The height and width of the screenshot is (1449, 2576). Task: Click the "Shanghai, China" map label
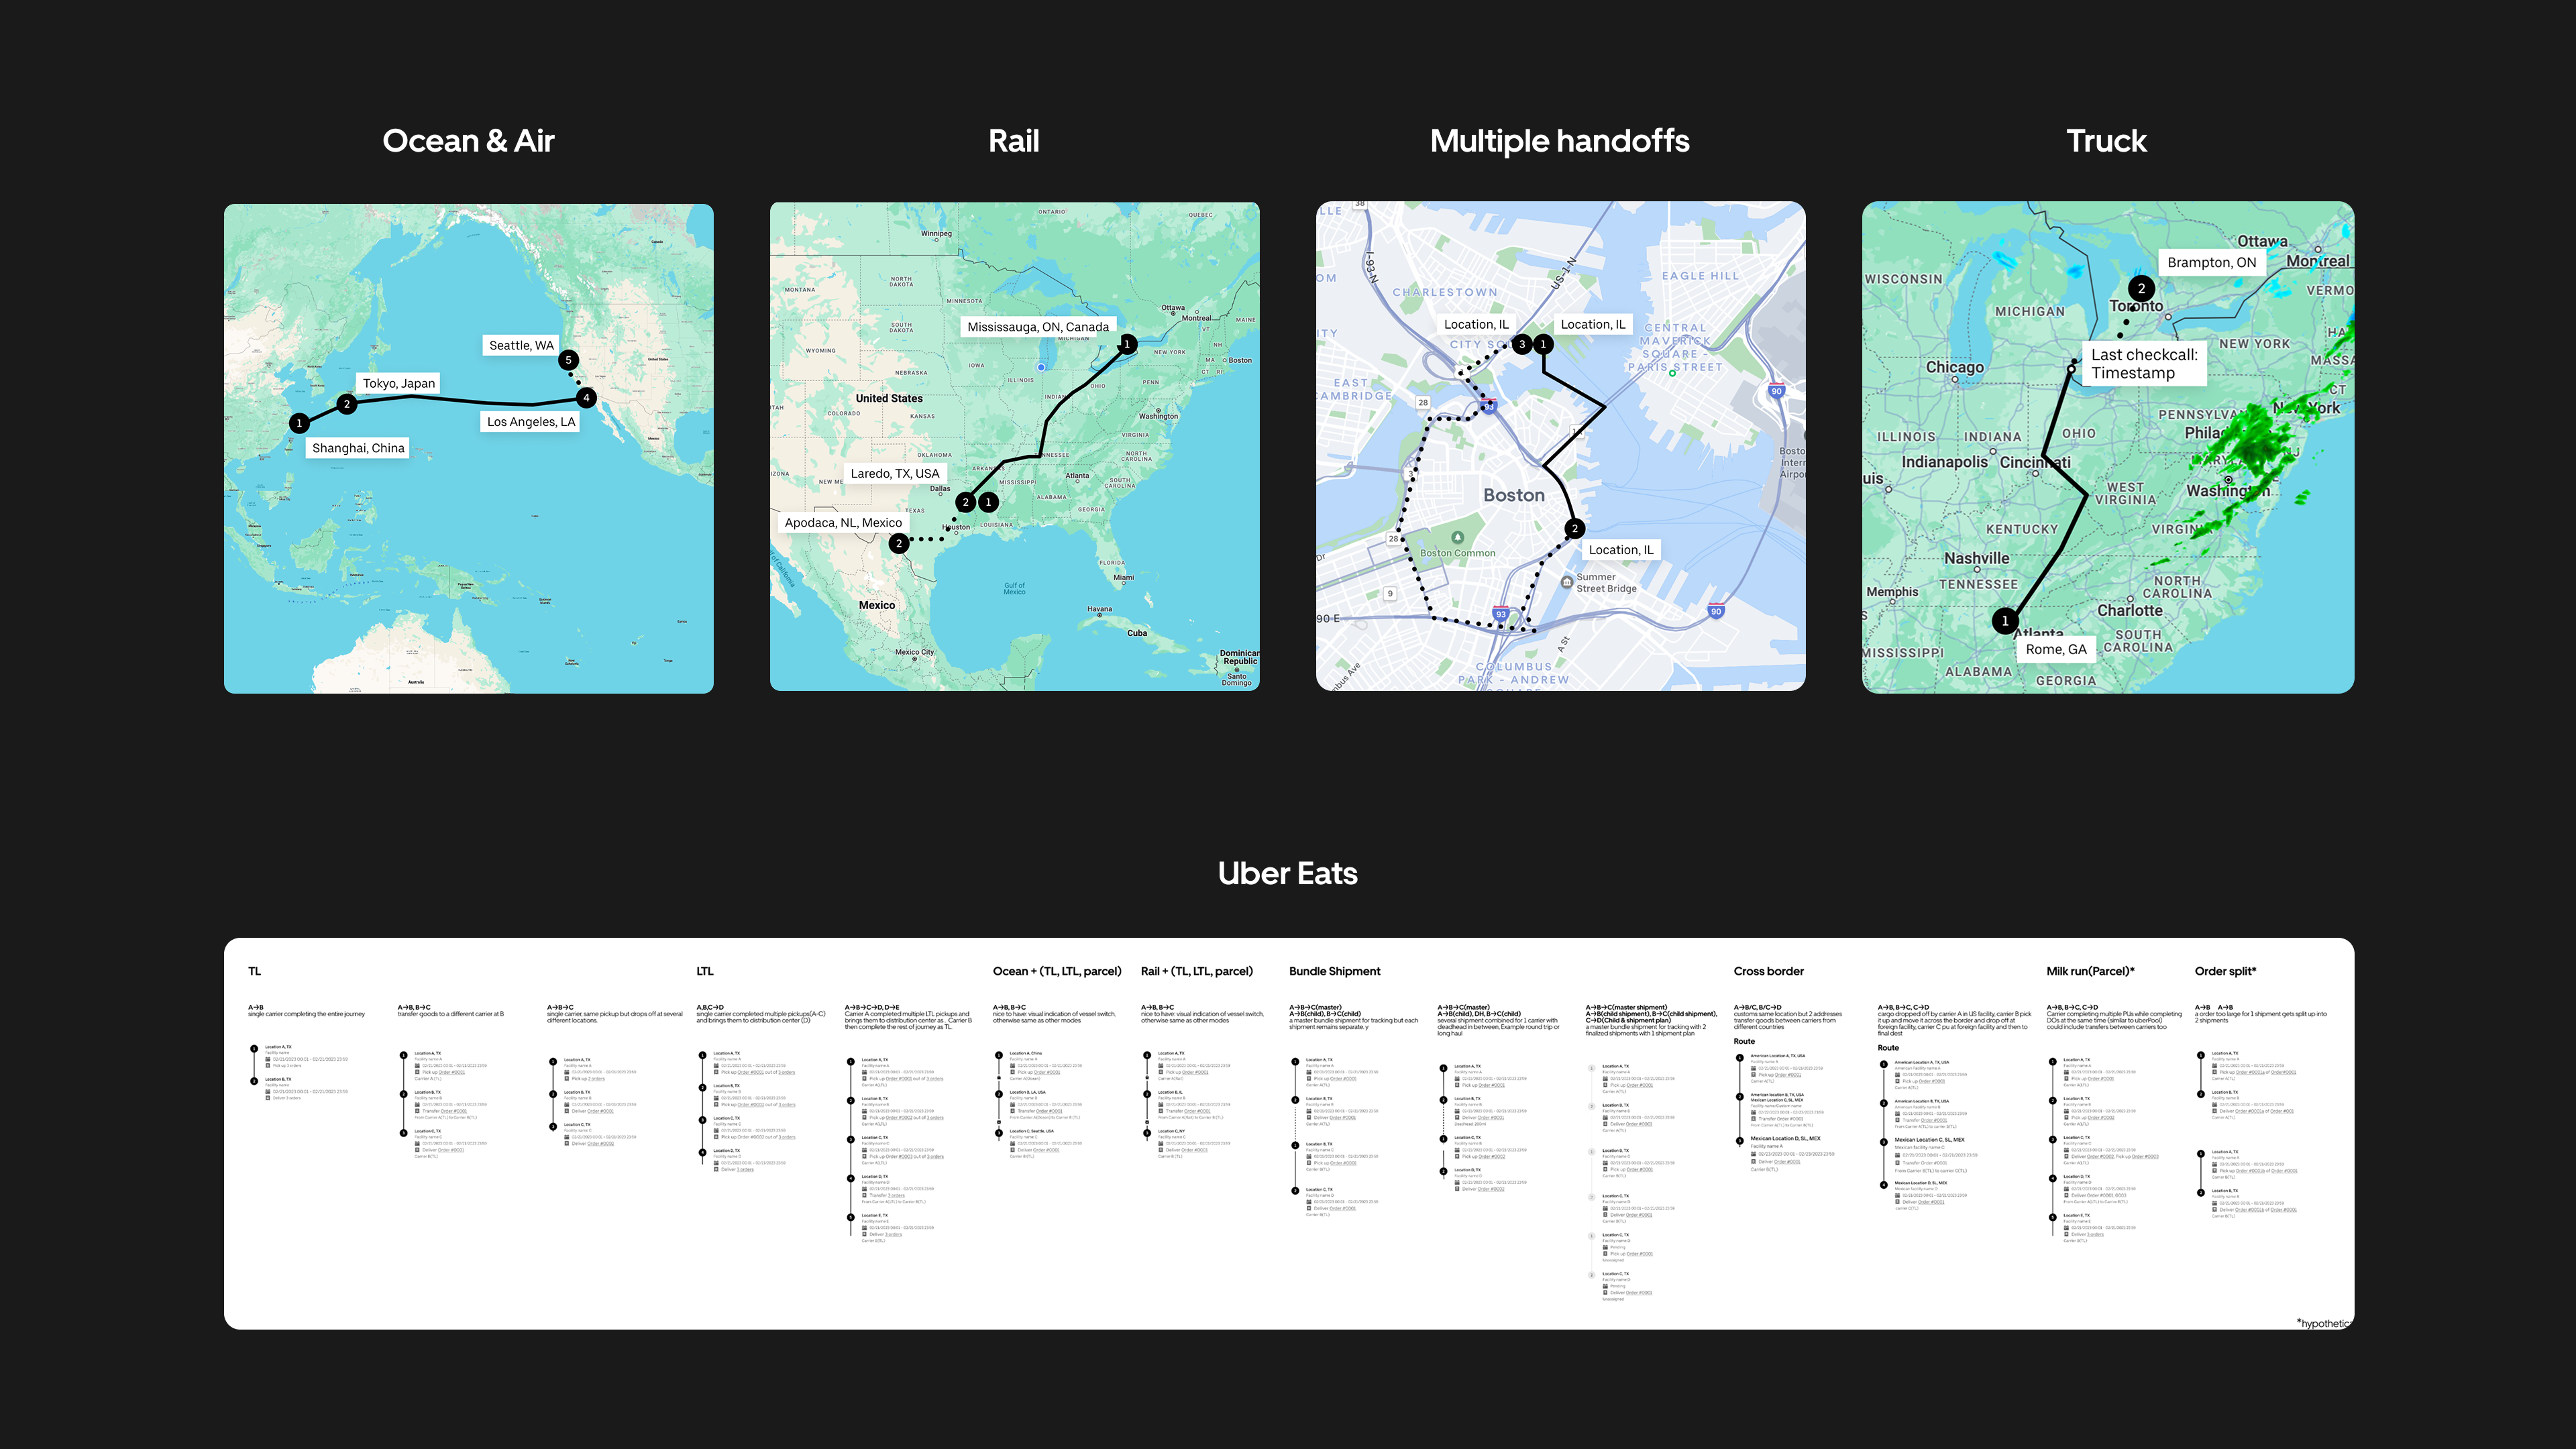coord(358,448)
